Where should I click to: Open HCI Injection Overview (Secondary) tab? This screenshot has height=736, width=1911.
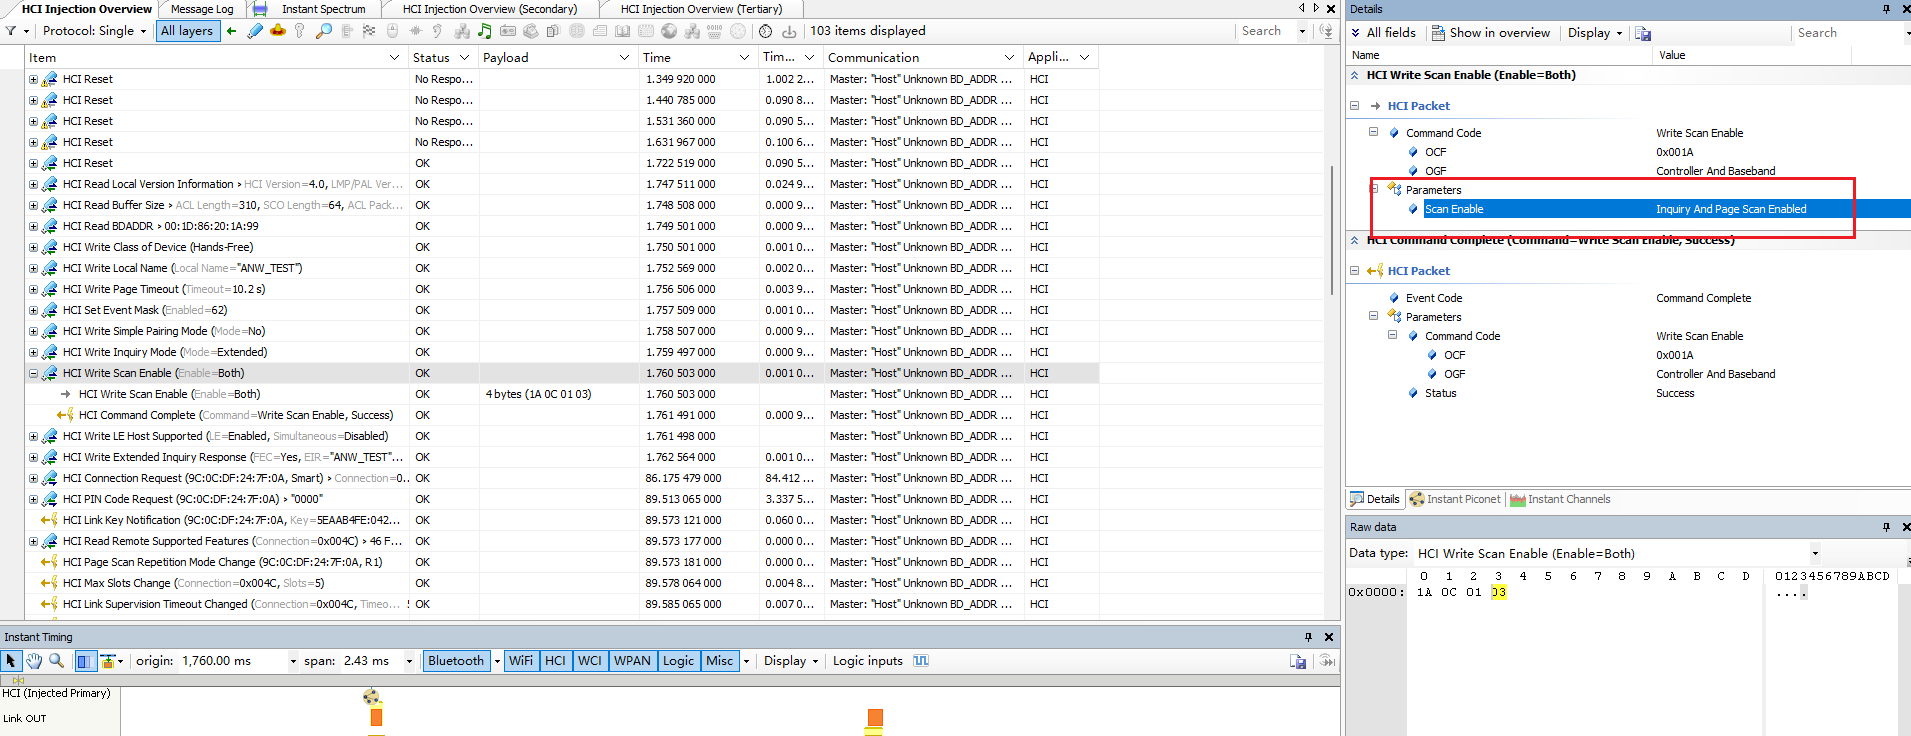490,9
